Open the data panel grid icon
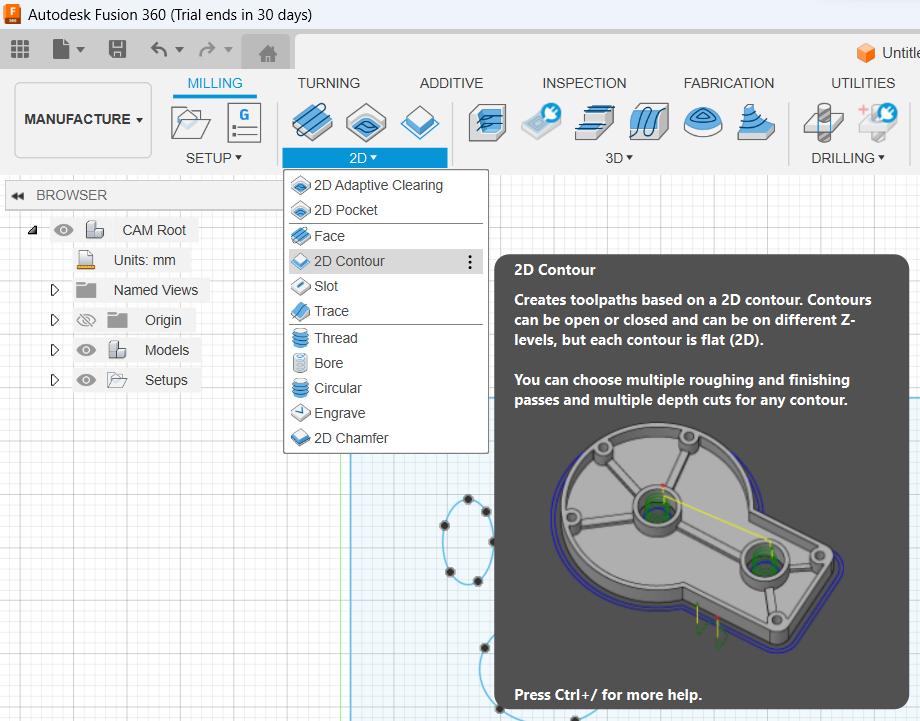 click(20, 49)
